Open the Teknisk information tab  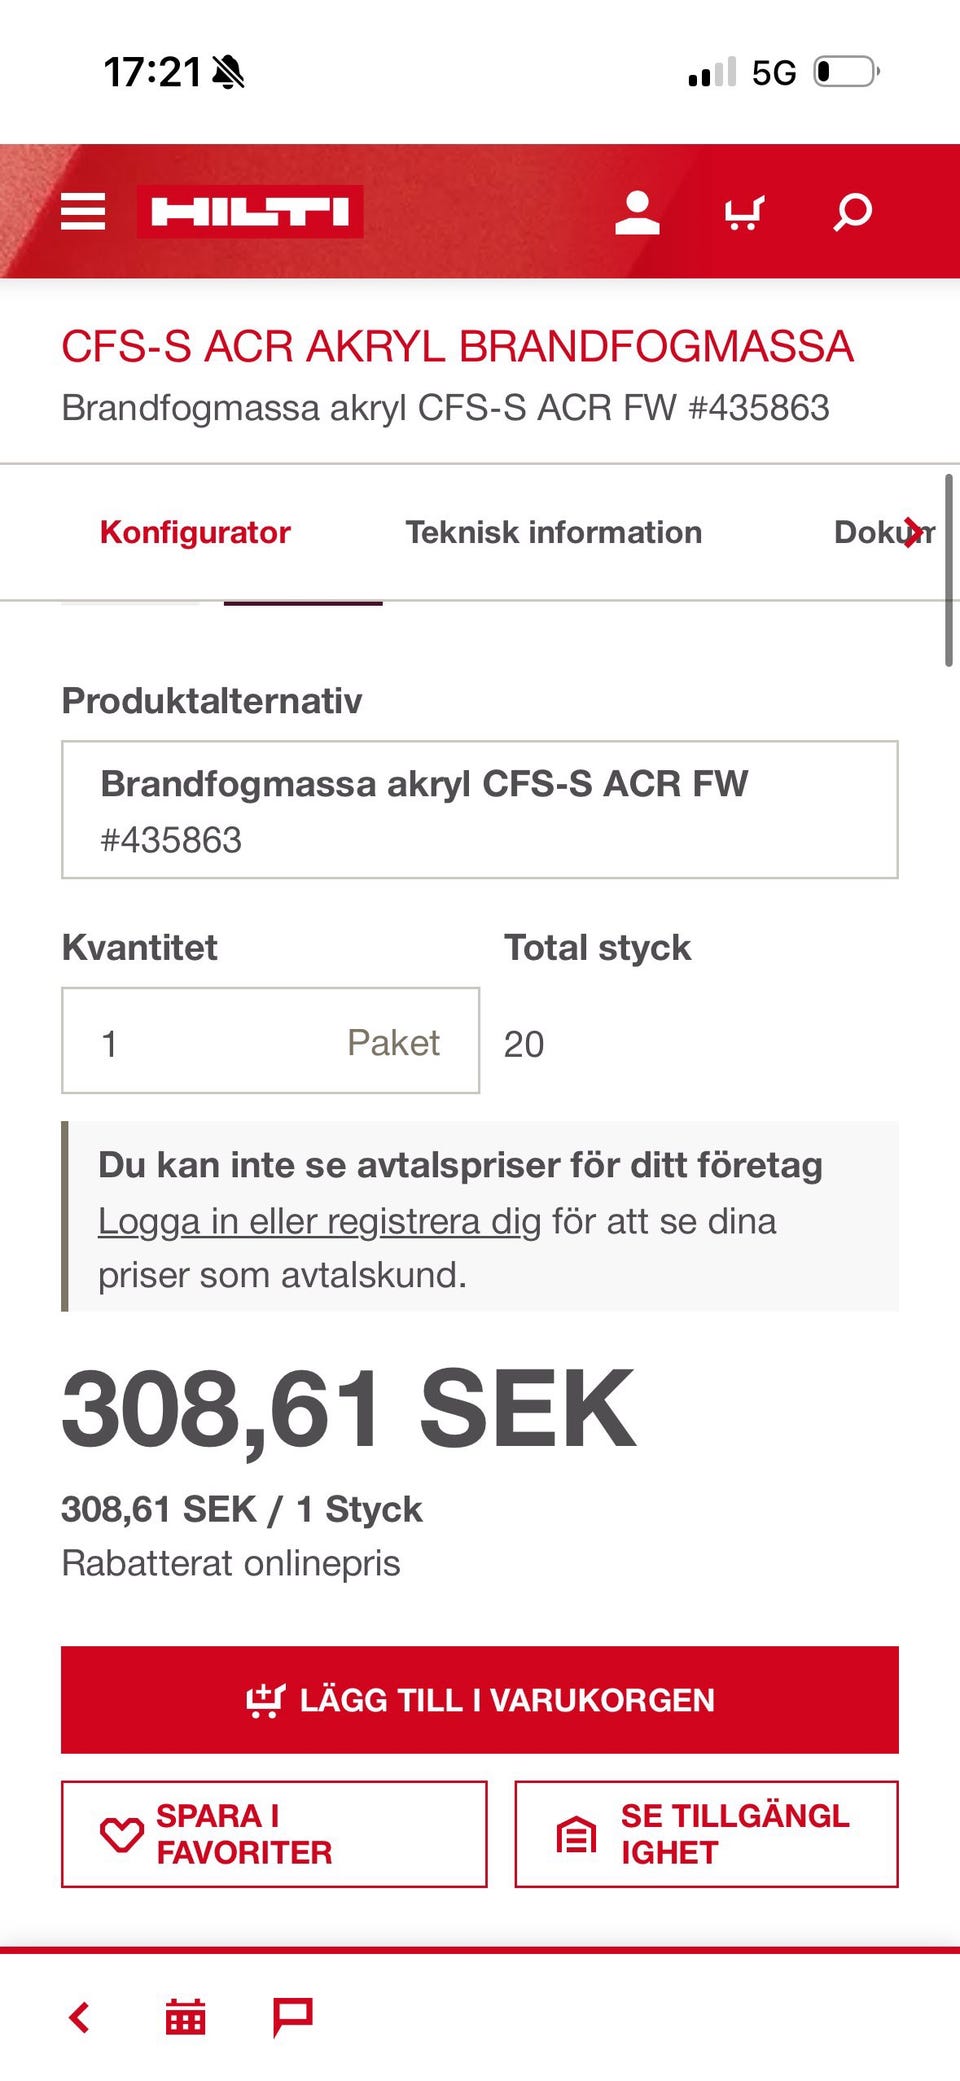tap(553, 532)
